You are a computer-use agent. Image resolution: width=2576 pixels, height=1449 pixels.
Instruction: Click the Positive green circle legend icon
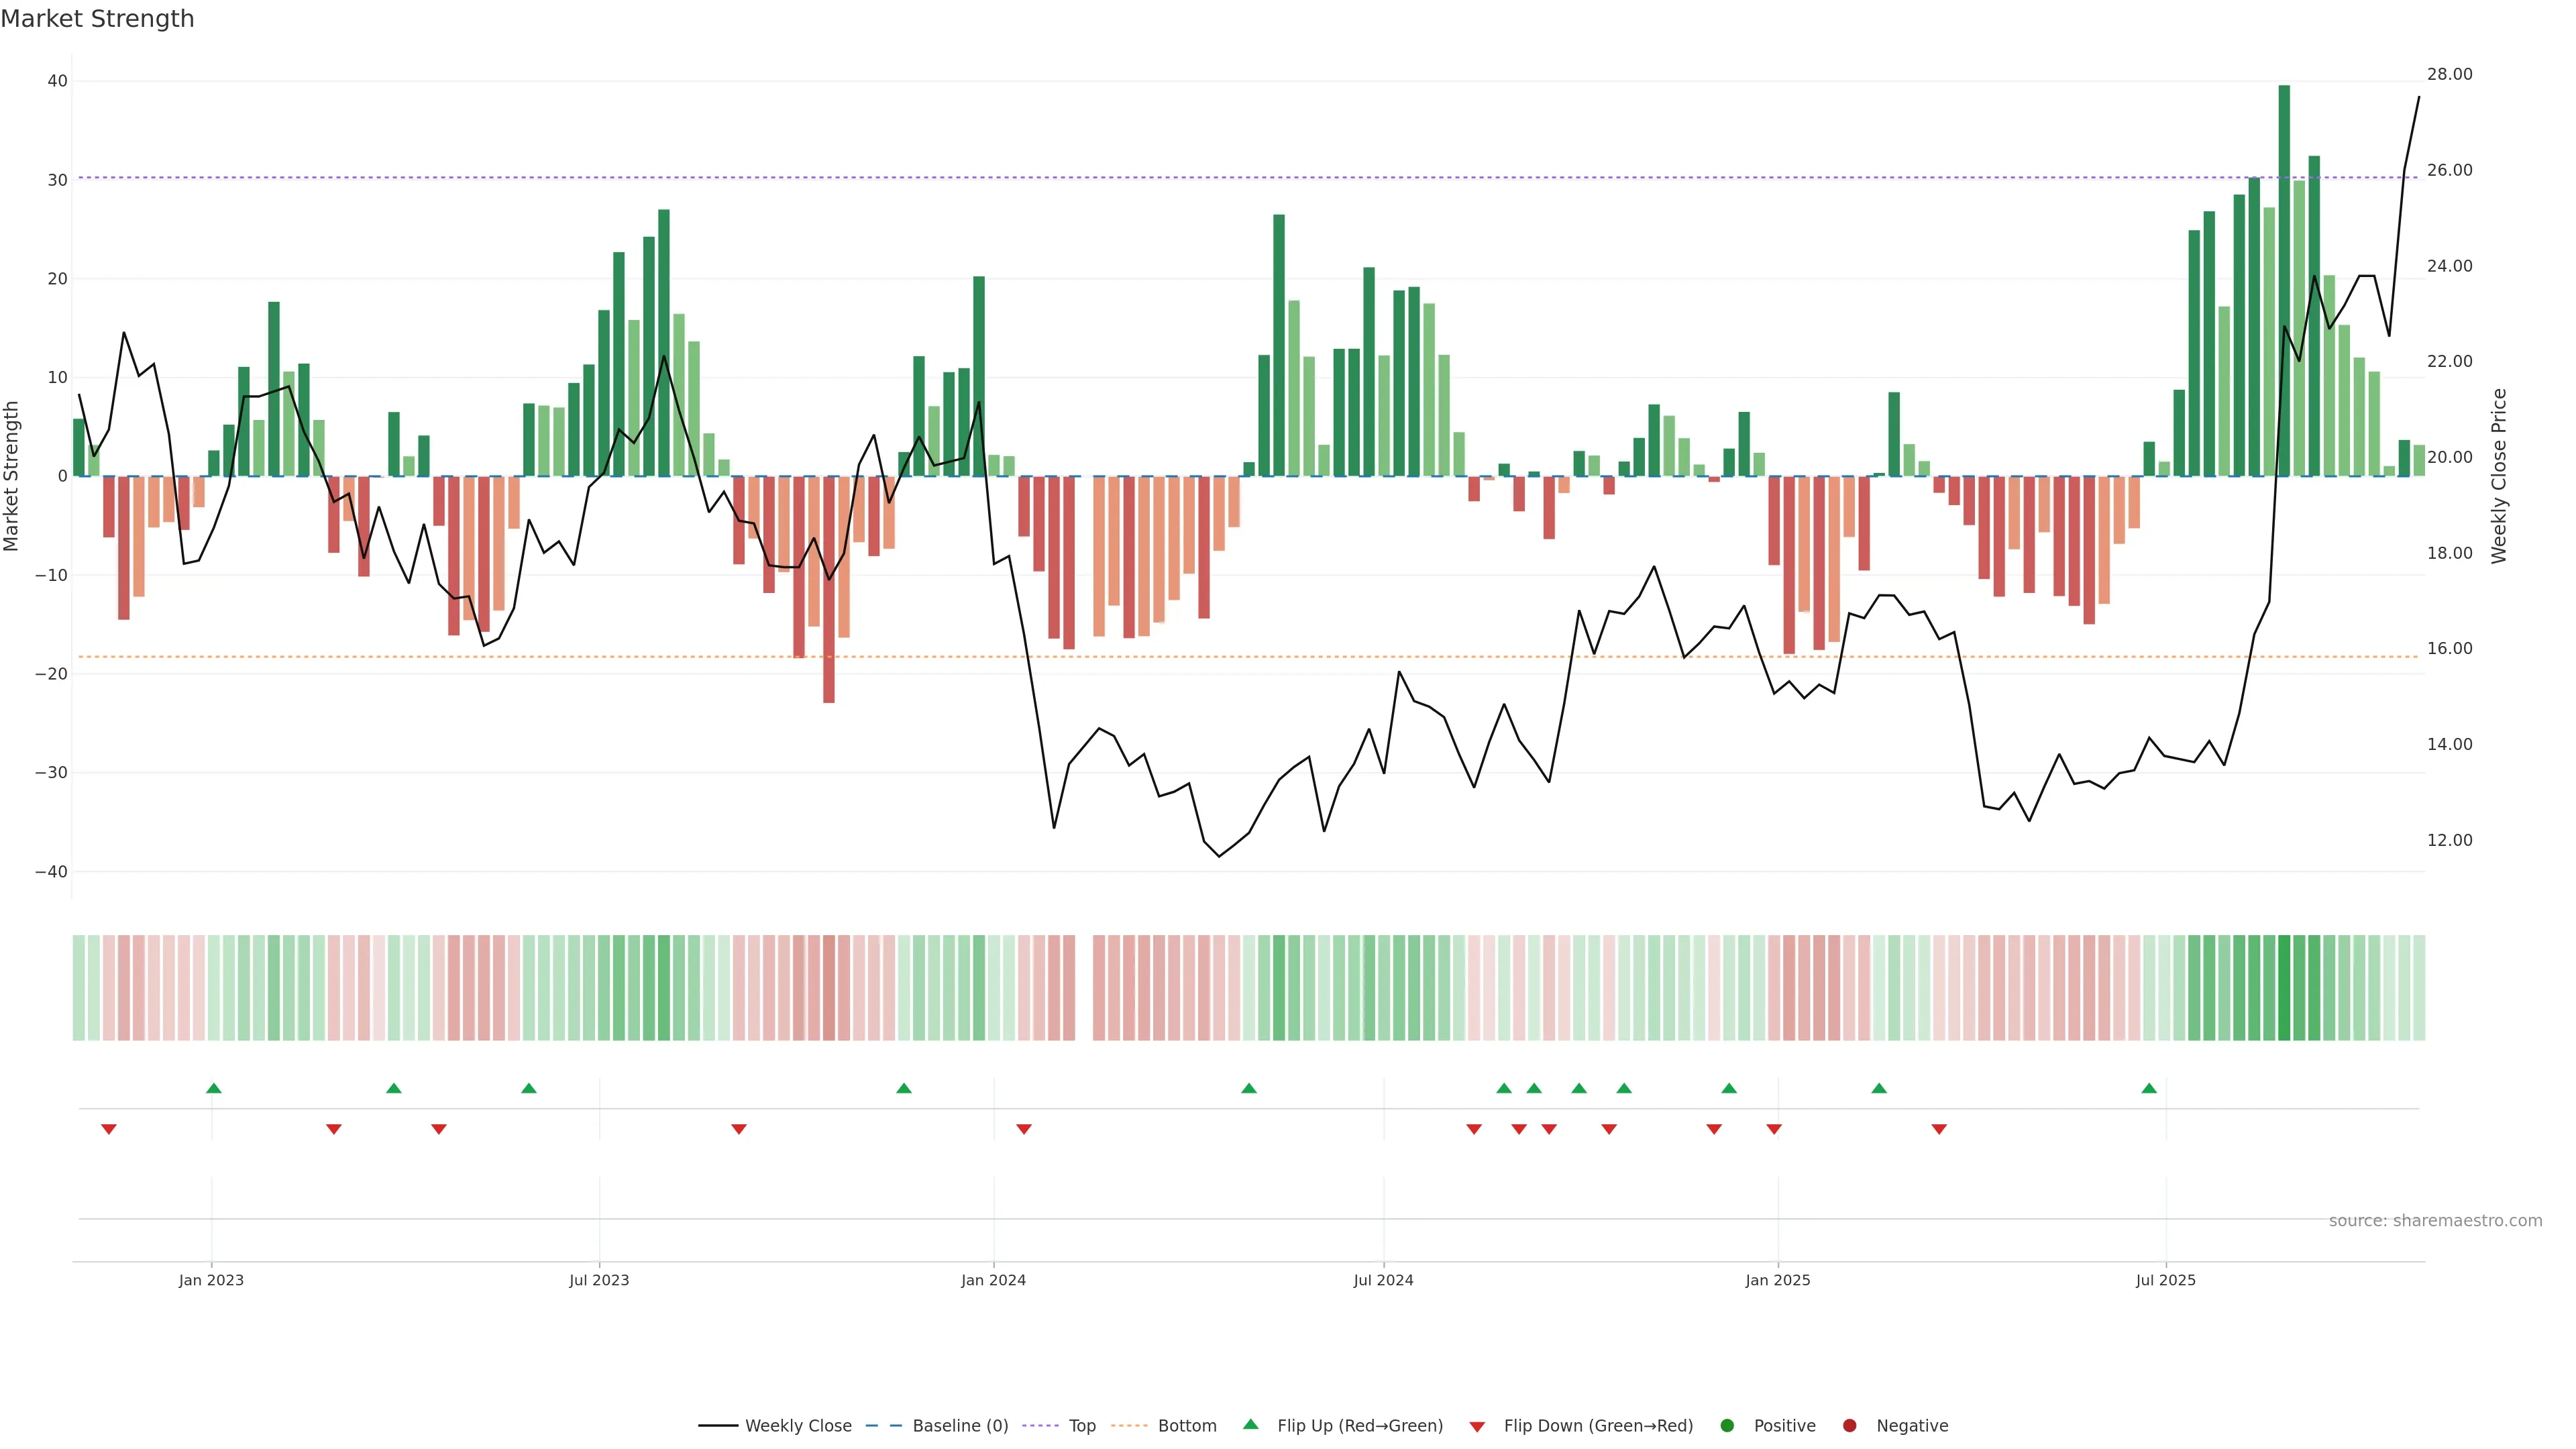click(x=1727, y=1426)
